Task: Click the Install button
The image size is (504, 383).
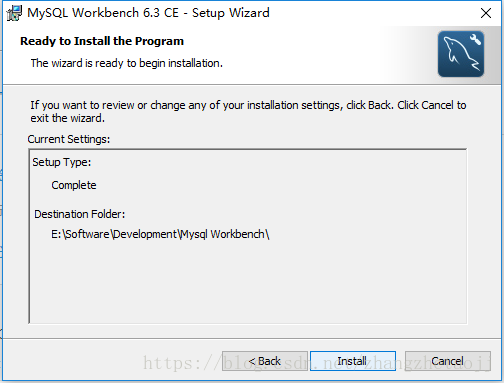Action: 353,361
